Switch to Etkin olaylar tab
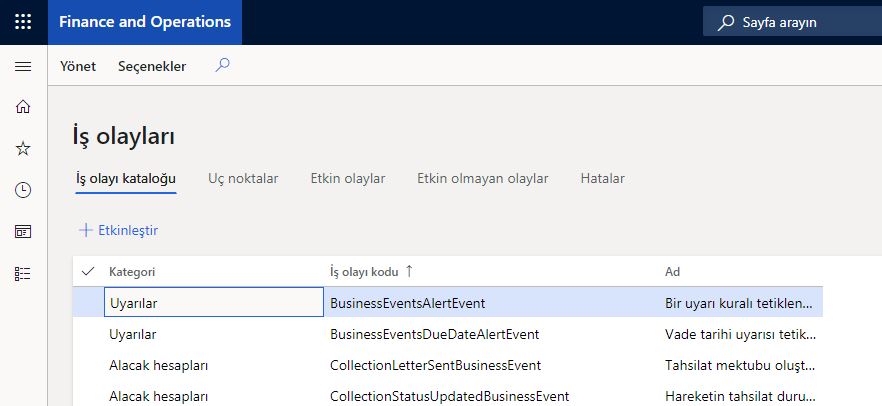 coord(348,178)
